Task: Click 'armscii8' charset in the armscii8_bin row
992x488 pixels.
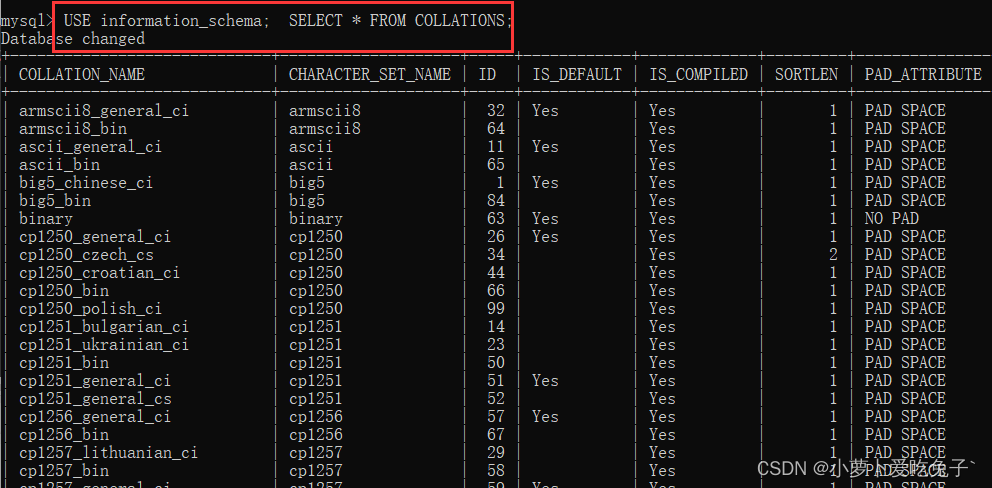Action: 325,128
